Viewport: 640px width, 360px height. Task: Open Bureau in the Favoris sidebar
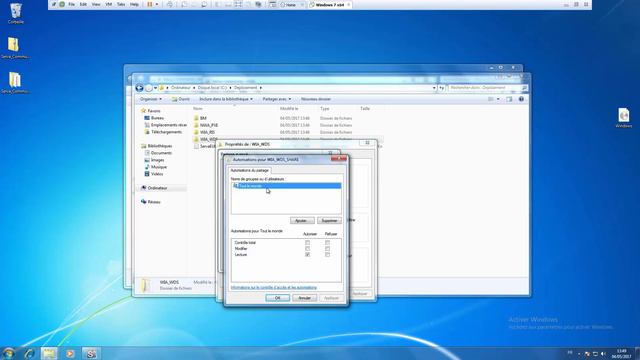click(x=154, y=118)
